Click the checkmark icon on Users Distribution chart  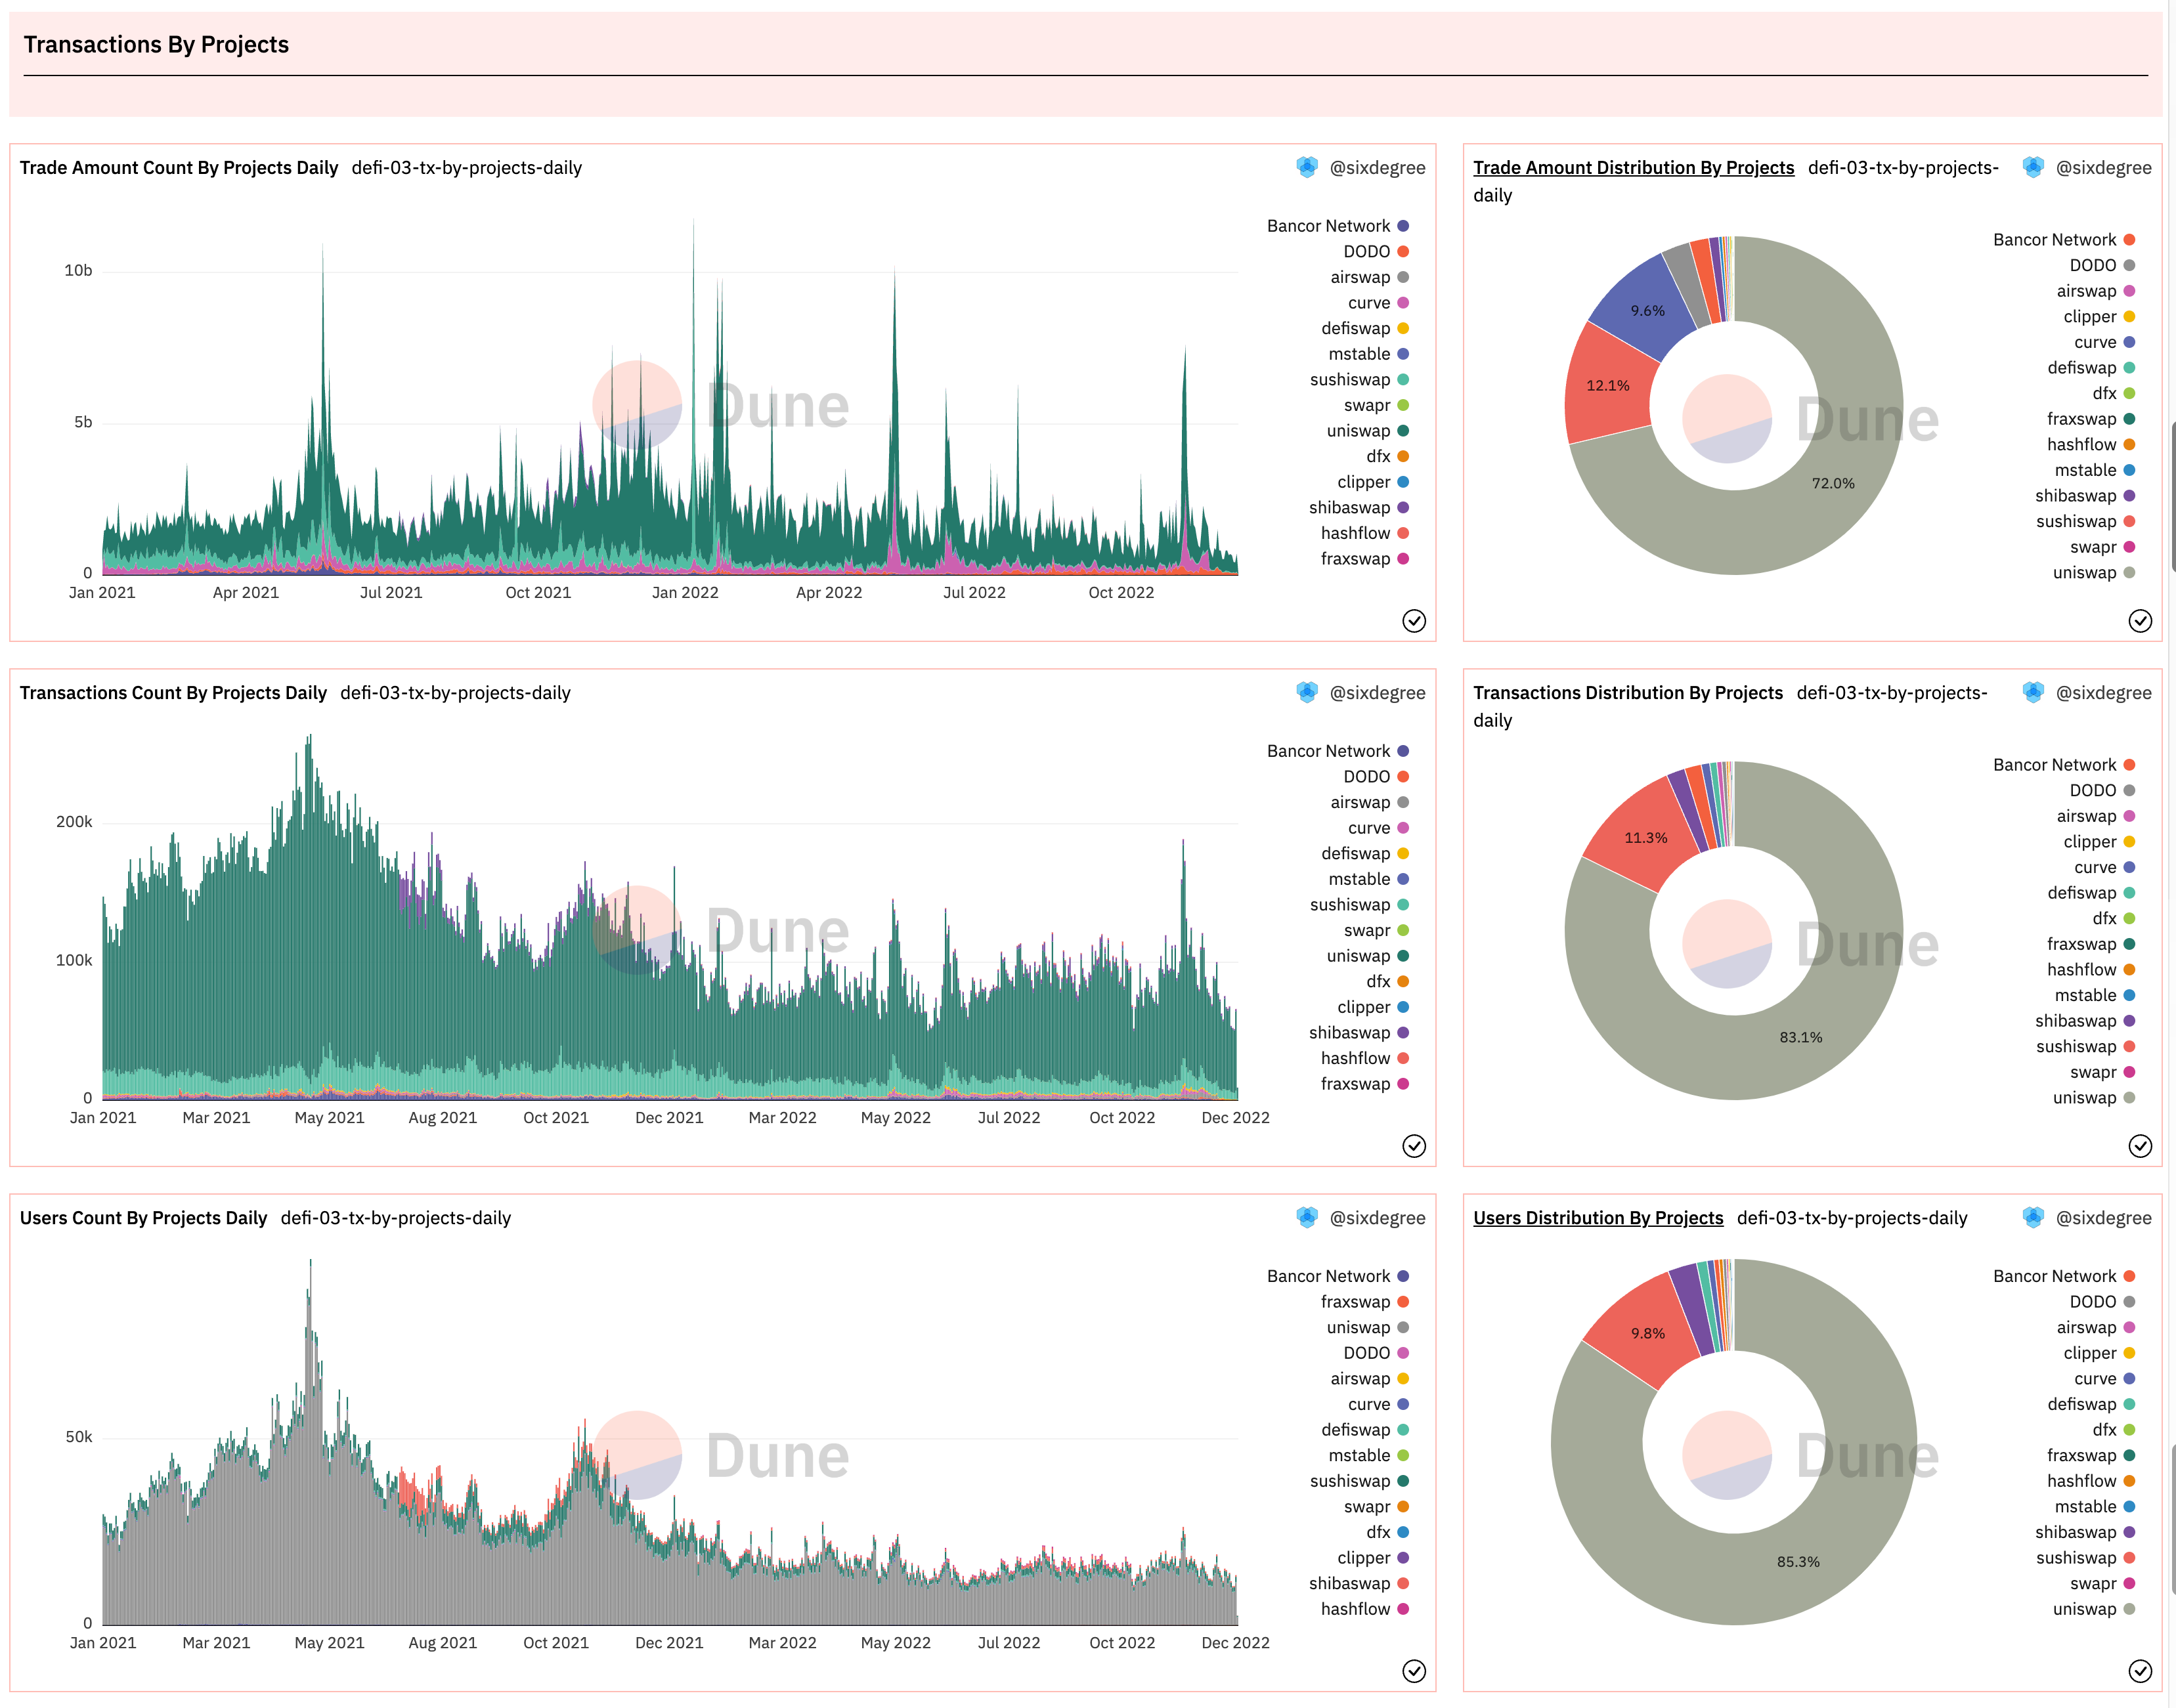pos(2140,1671)
